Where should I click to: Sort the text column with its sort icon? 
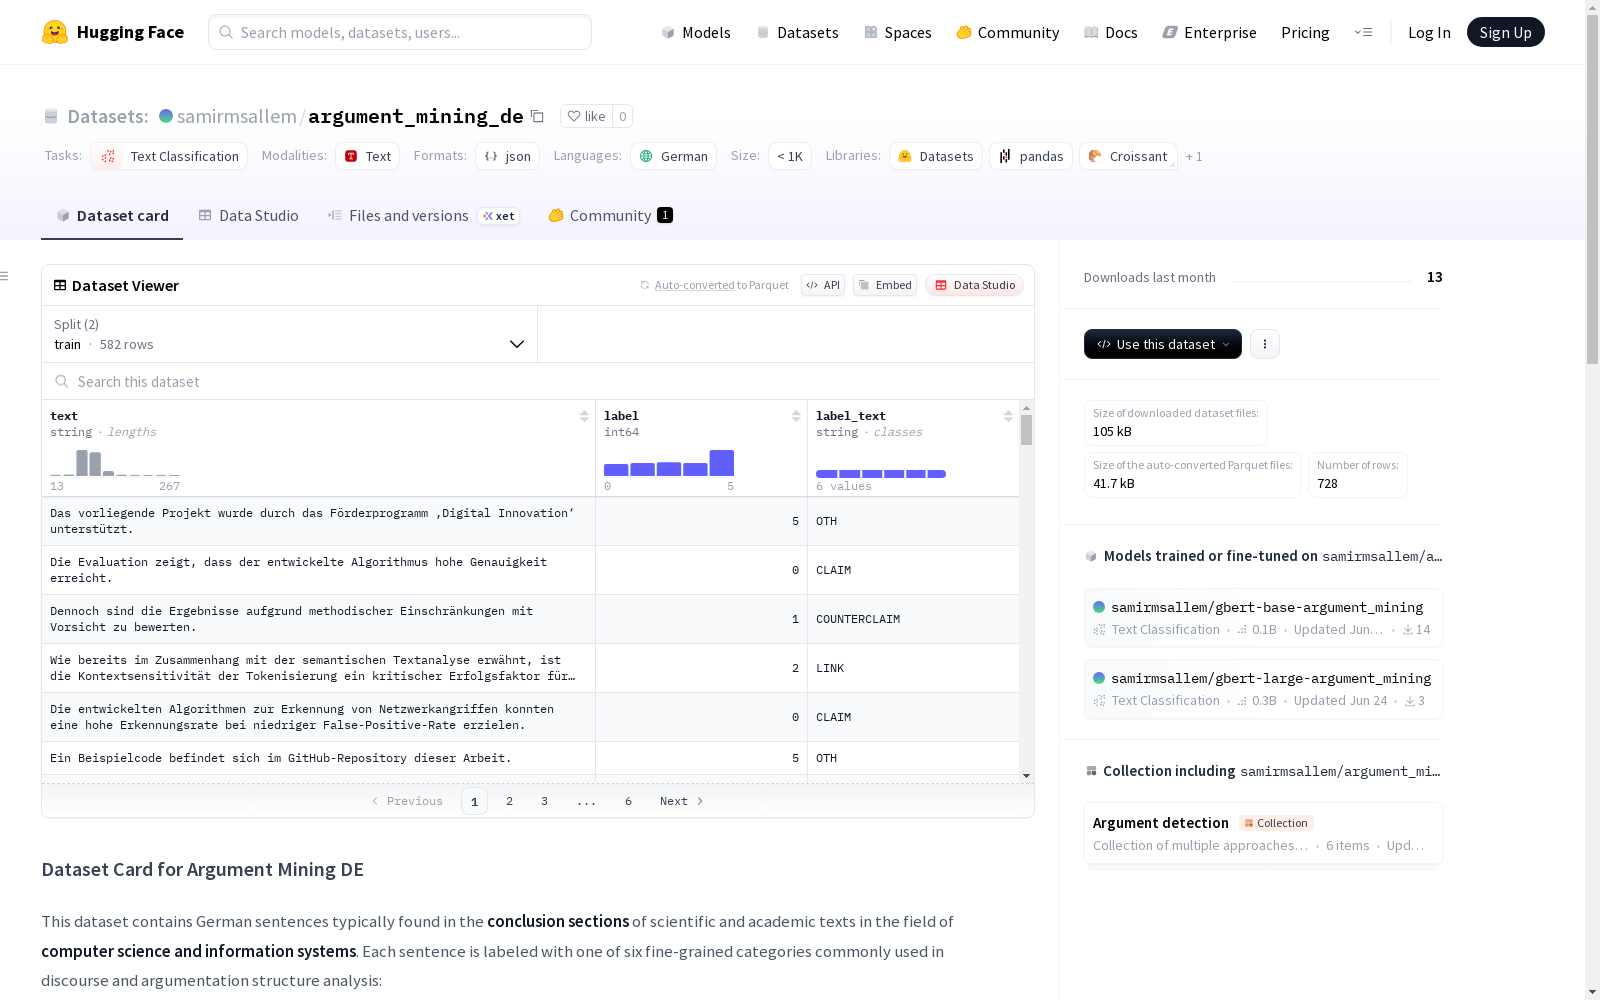click(584, 416)
